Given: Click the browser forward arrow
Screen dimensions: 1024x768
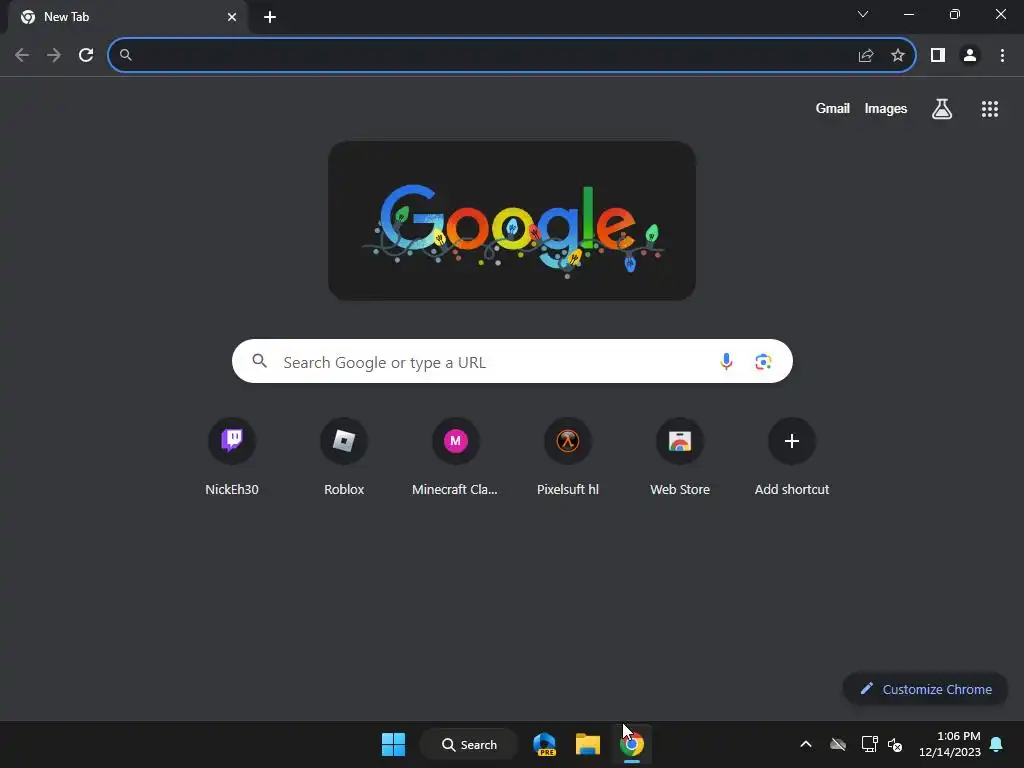Looking at the screenshot, I should (x=54, y=56).
